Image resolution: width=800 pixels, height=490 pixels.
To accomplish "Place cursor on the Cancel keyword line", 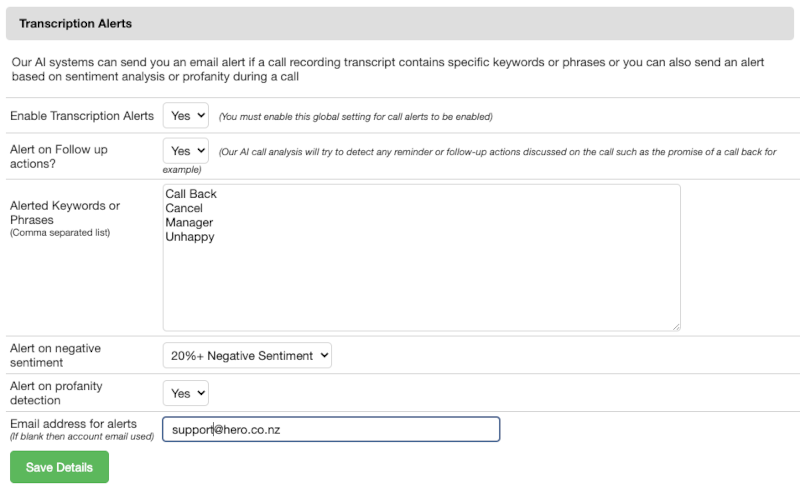I will click(x=184, y=208).
